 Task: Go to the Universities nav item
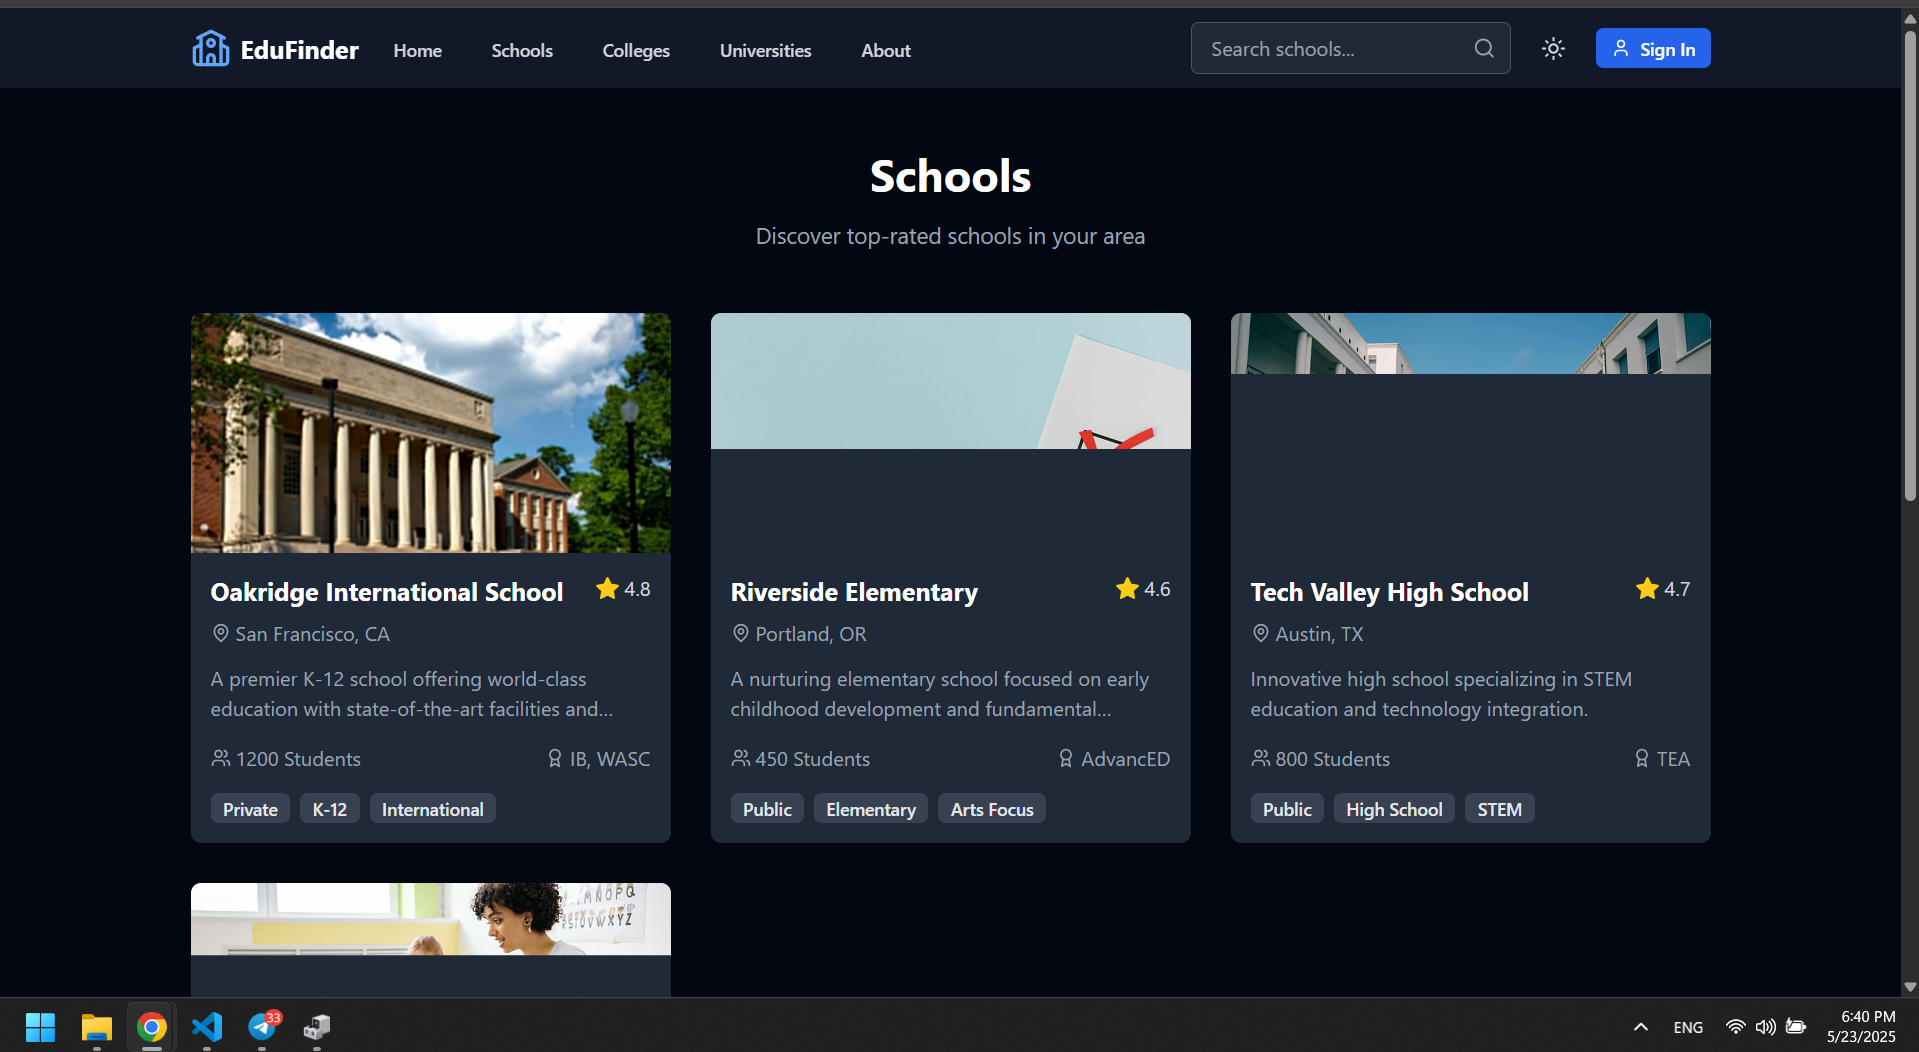click(x=765, y=50)
